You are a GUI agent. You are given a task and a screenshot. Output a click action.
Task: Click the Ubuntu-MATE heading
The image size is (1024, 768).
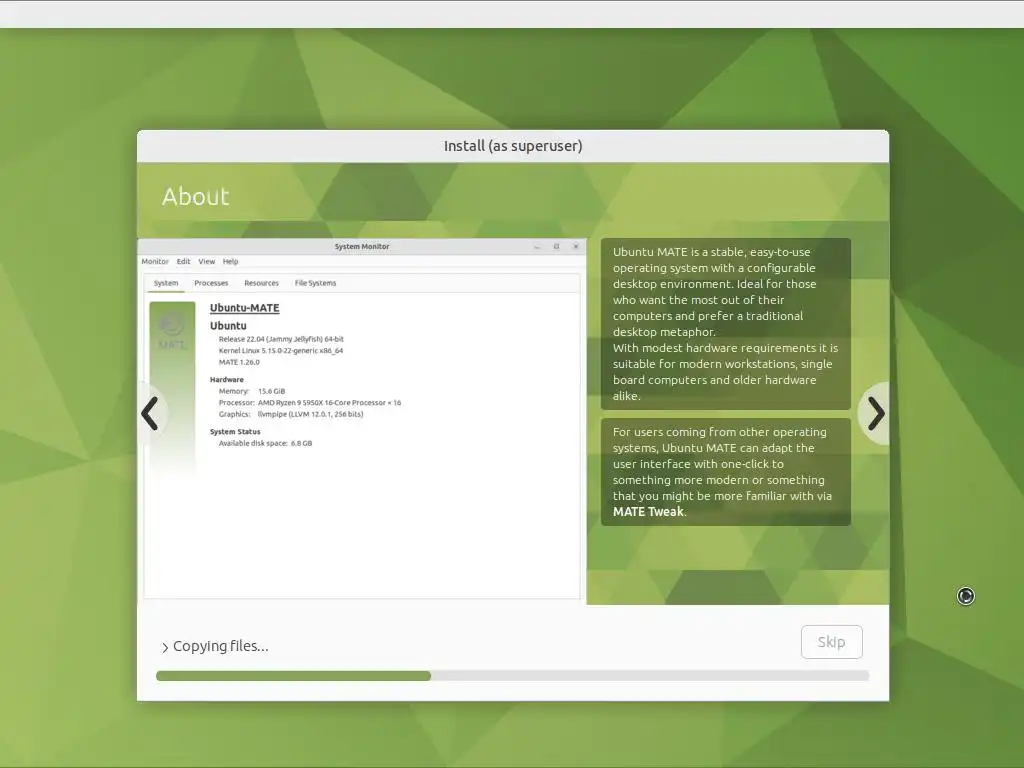(244, 308)
